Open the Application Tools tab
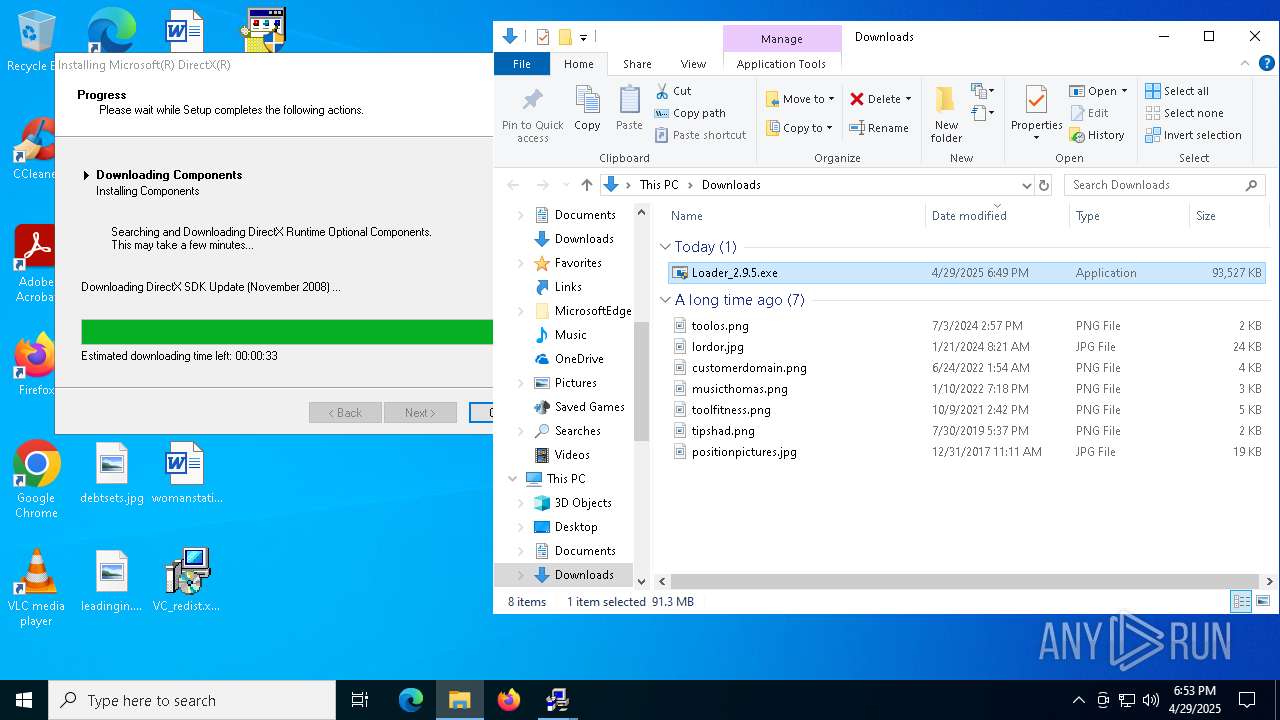The image size is (1280, 720). pyautogui.click(x=781, y=64)
